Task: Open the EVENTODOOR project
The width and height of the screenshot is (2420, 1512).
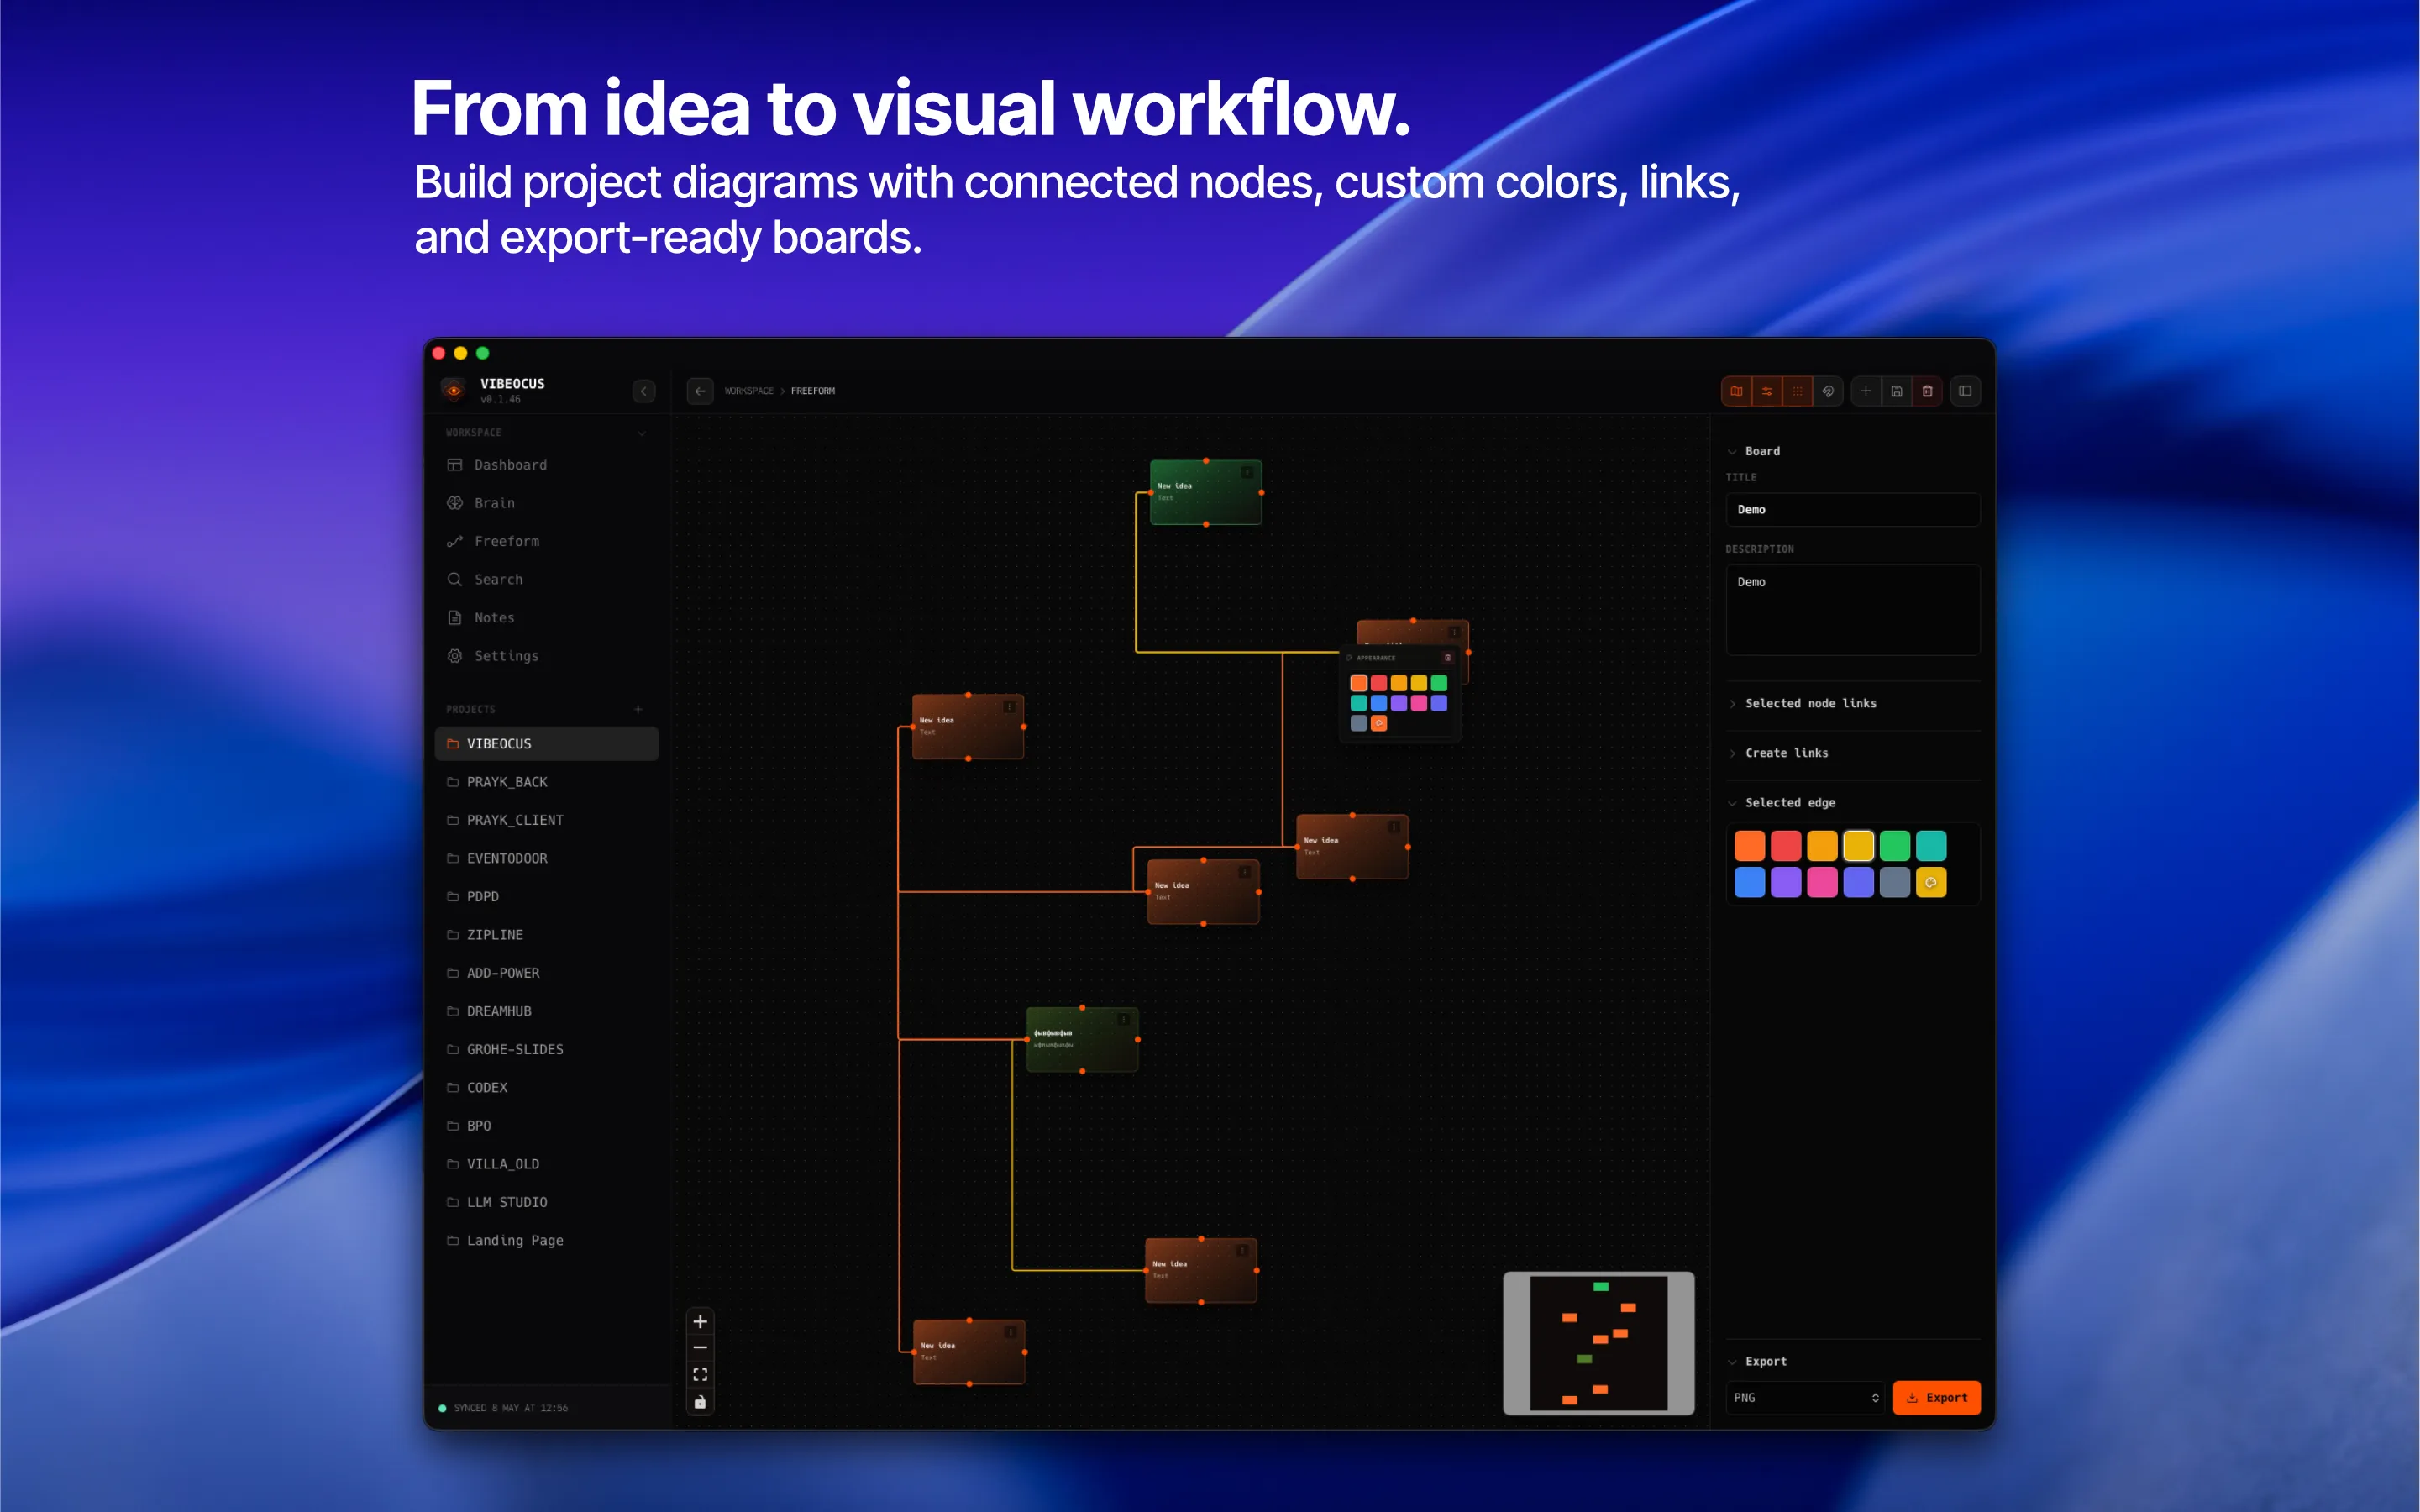Action: pyautogui.click(x=547, y=858)
